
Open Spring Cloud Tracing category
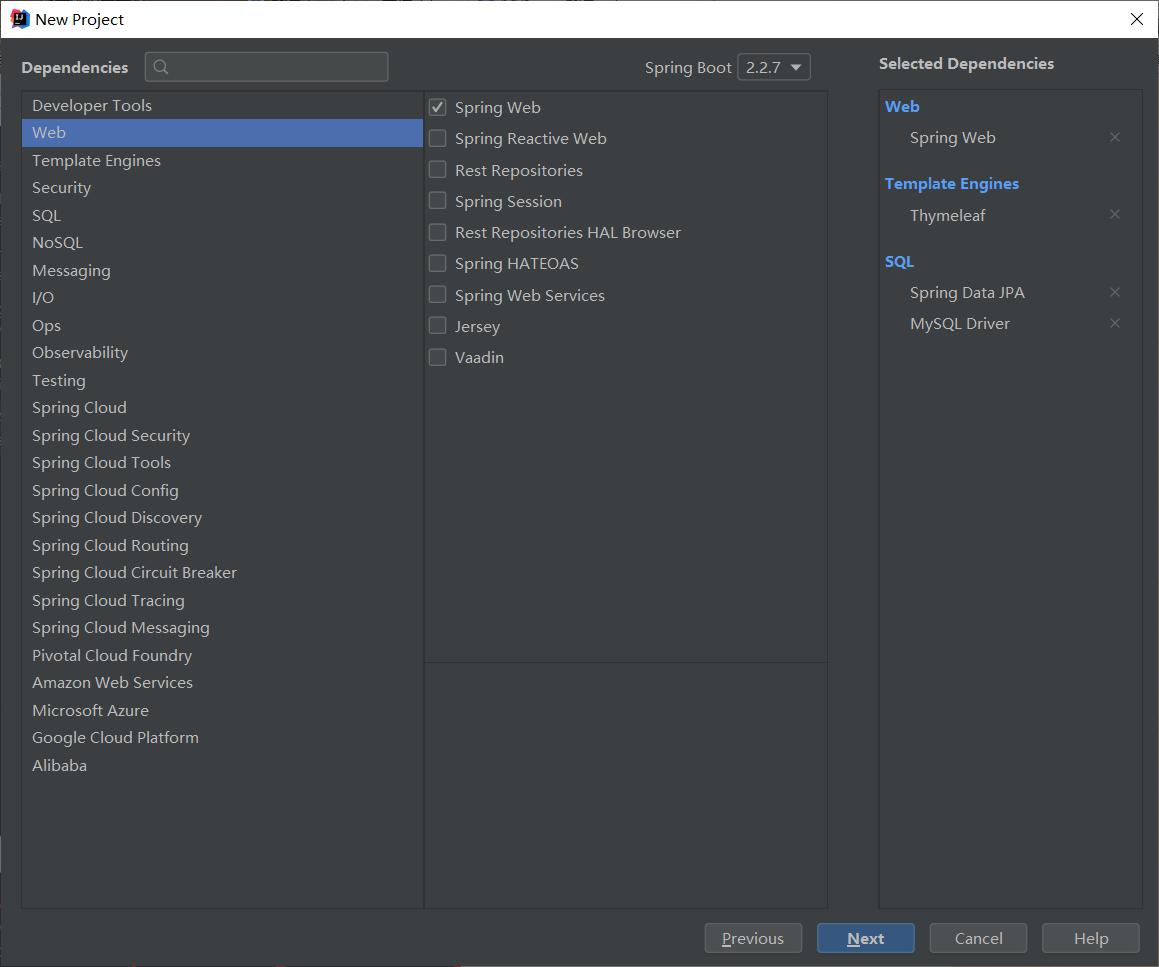click(222, 600)
